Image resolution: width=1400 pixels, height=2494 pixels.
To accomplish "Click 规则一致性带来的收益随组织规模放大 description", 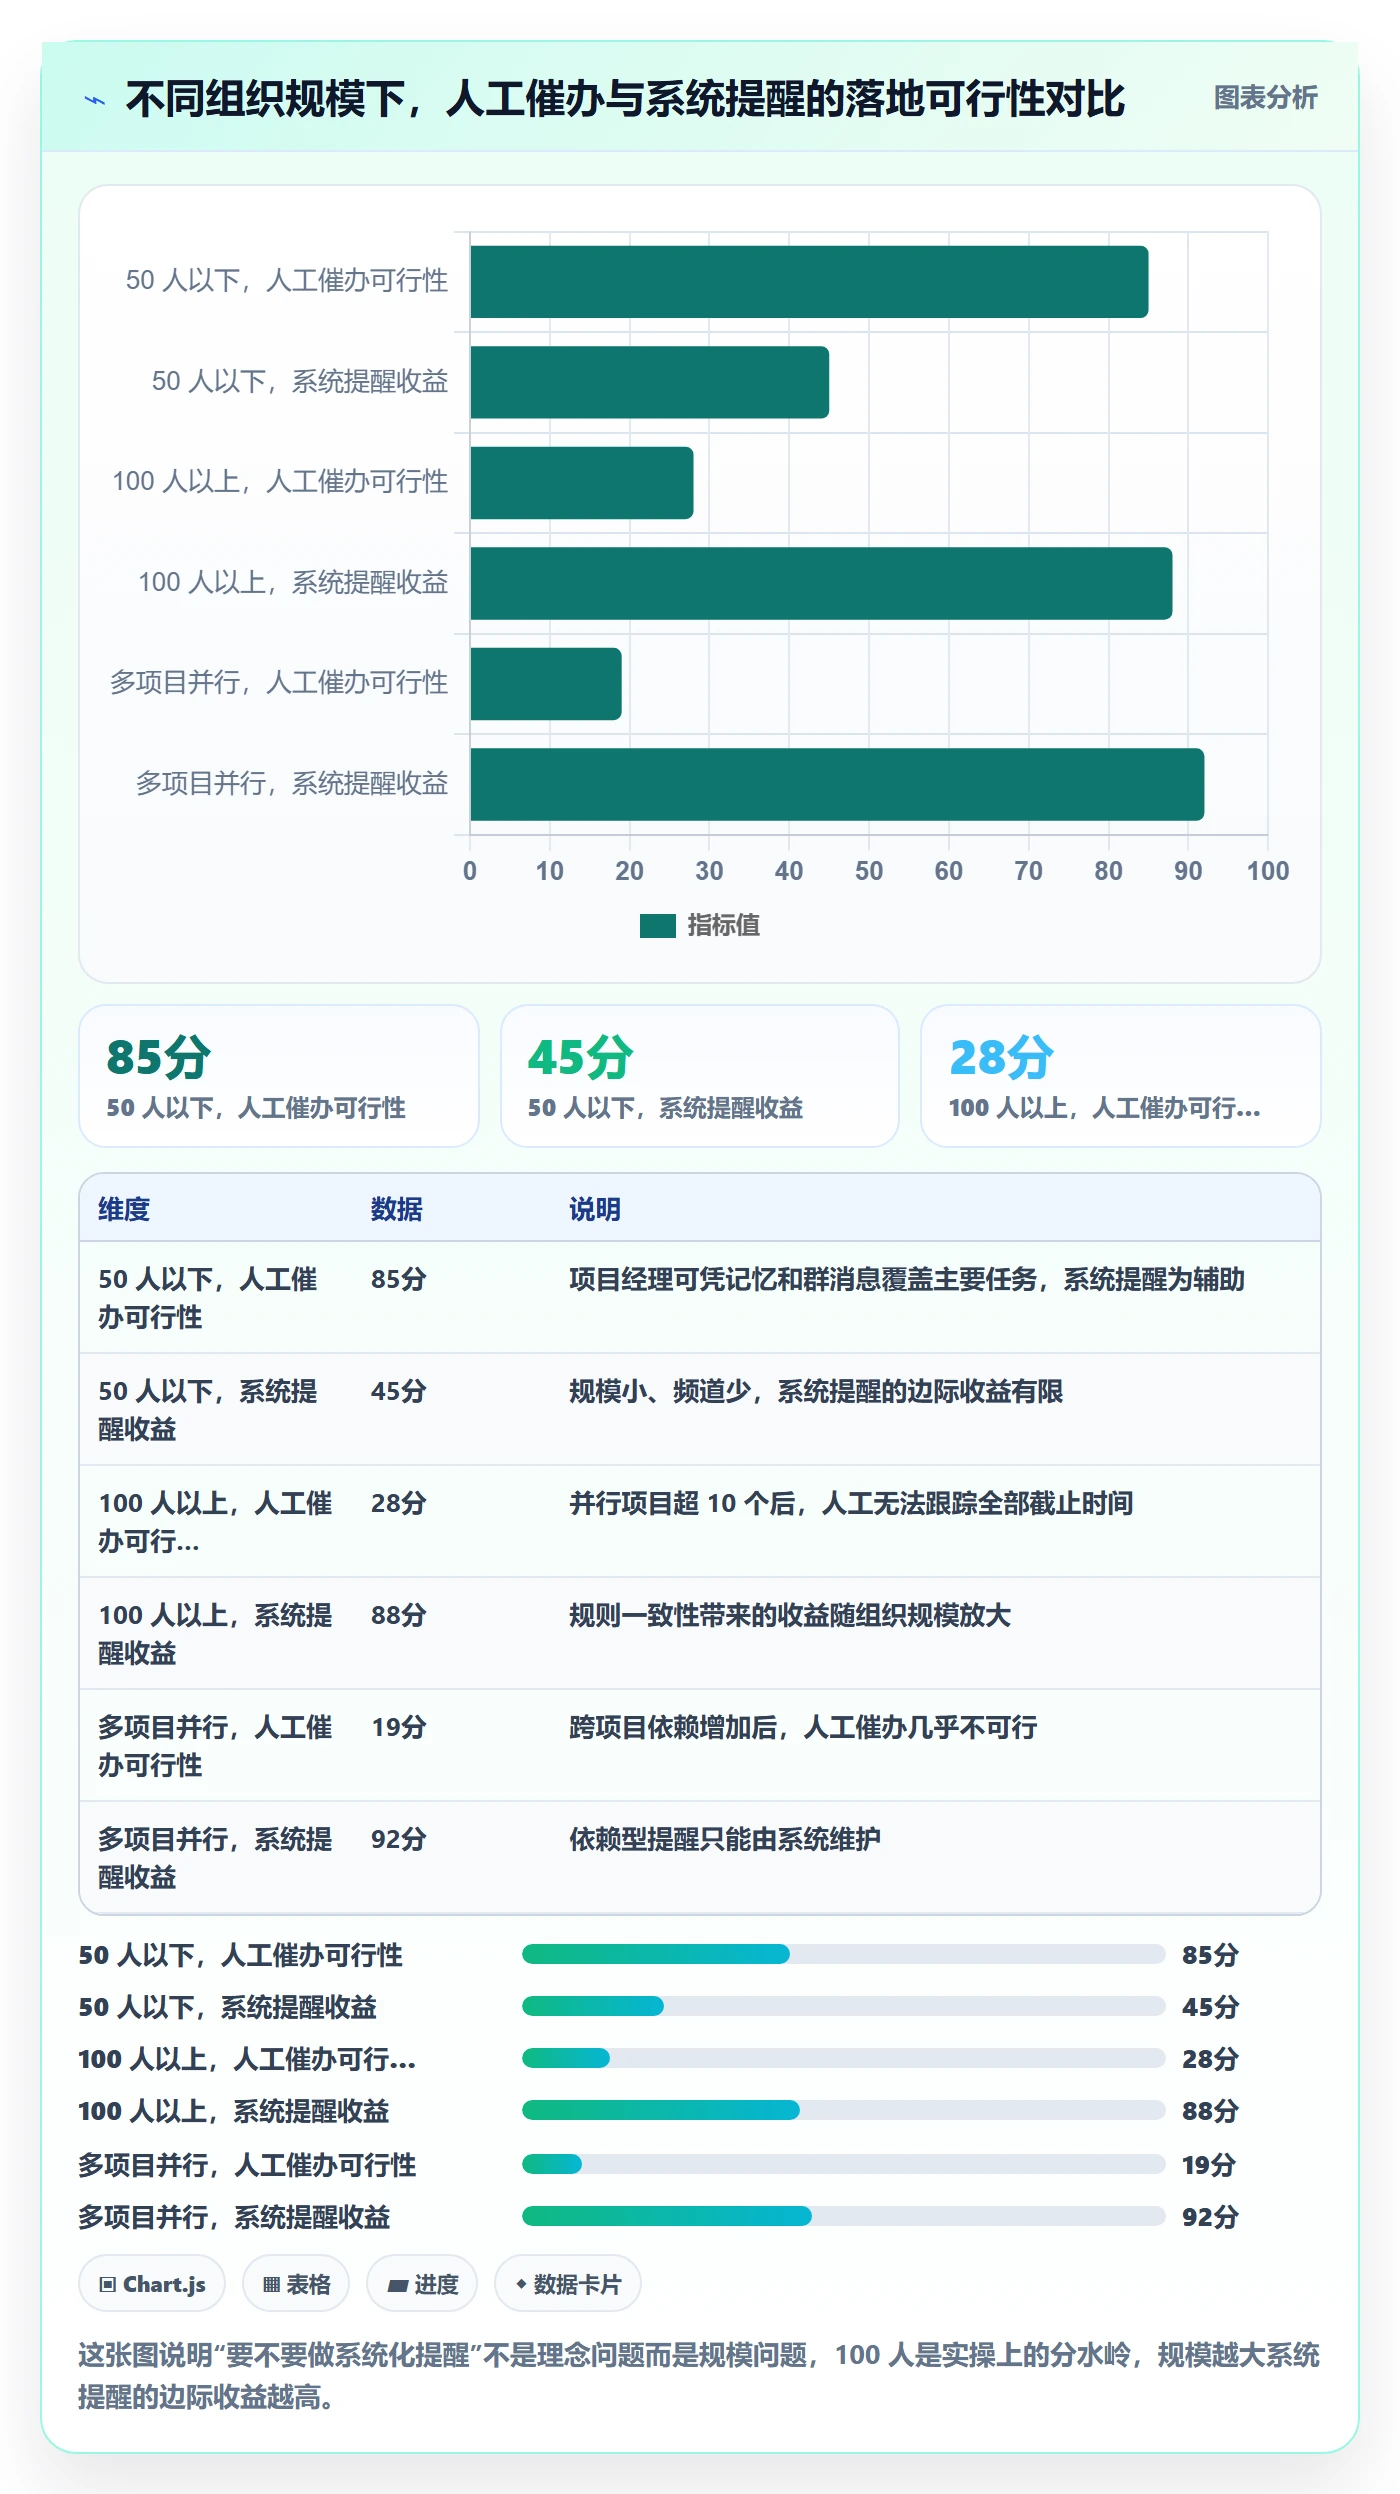I will click(790, 1615).
